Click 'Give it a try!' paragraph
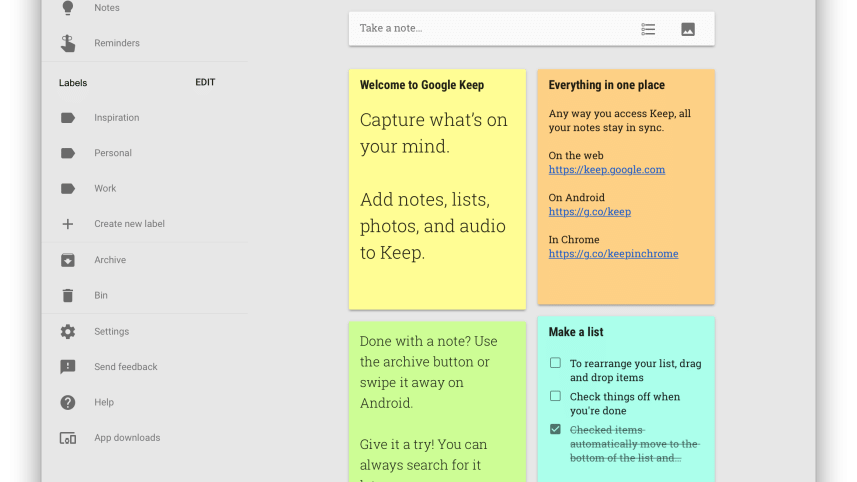The width and height of the screenshot is (857, 482). pyautogui.click(x=423, y=459)
